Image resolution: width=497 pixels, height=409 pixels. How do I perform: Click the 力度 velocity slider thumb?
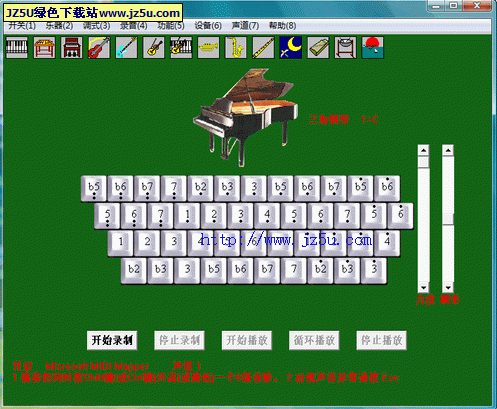[424, 163]
